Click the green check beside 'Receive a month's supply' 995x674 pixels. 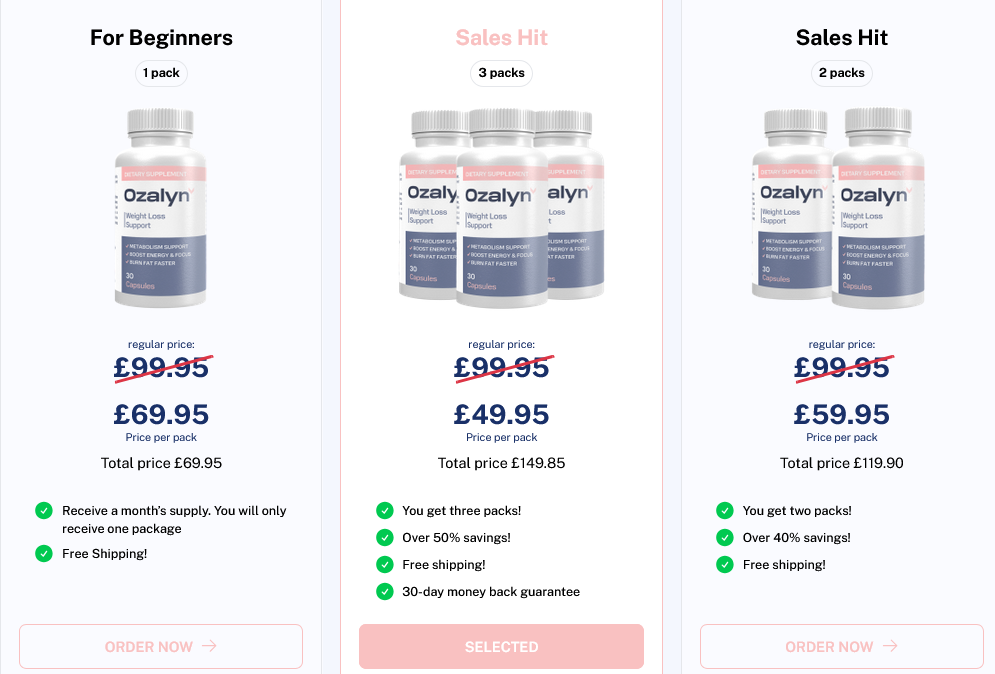(x=44, y=511)
